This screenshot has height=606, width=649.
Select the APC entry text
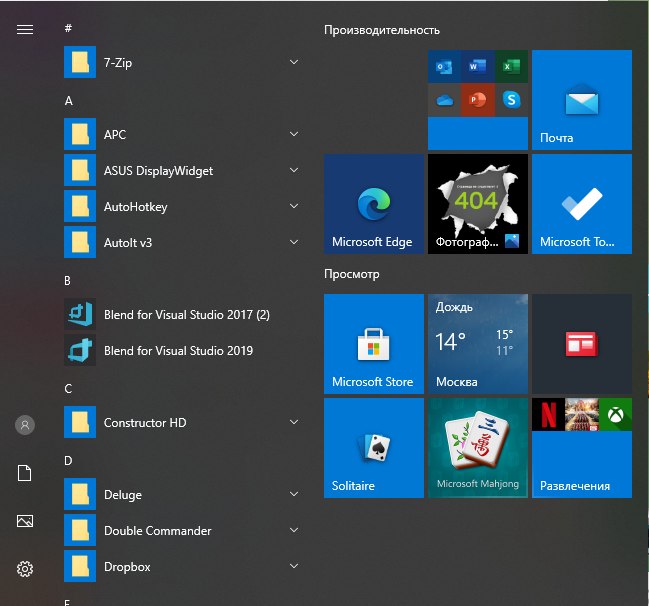click(x=115, y=135)
